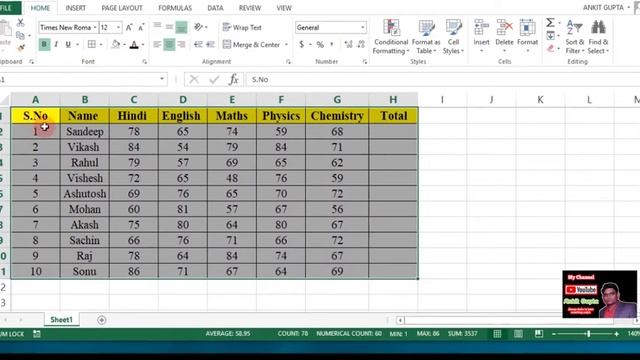640x360 pixels.
Task: Increase font size with the larger A icon
Action: click(x=129, y=27)
